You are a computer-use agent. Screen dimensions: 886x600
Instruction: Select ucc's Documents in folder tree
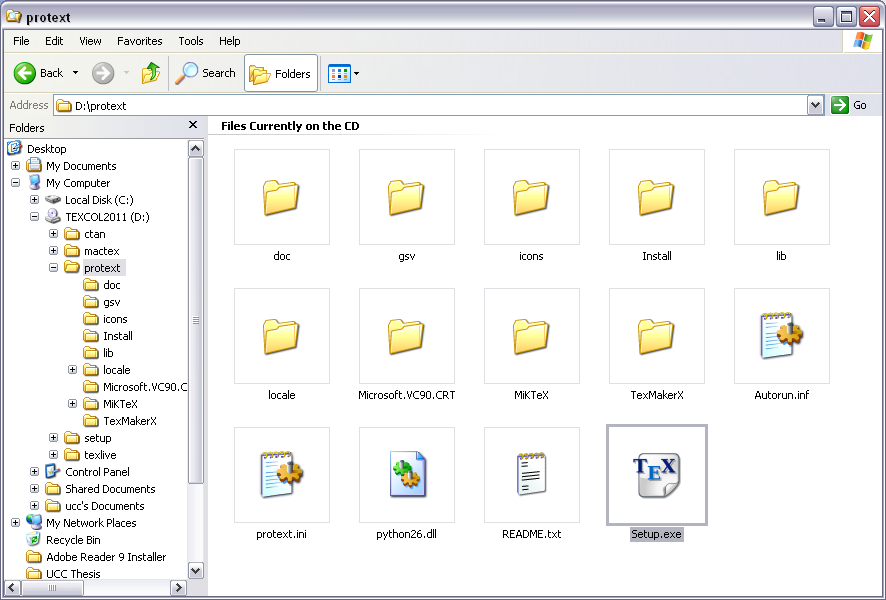95,506
